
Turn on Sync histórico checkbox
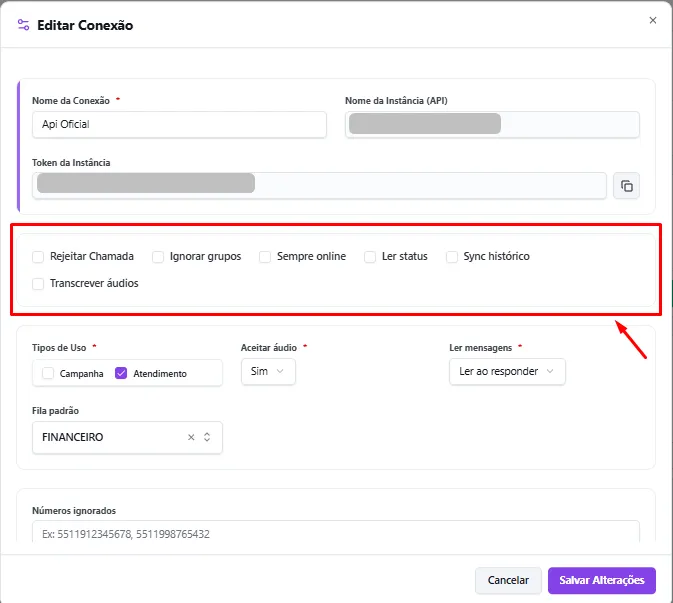[452, 257]
